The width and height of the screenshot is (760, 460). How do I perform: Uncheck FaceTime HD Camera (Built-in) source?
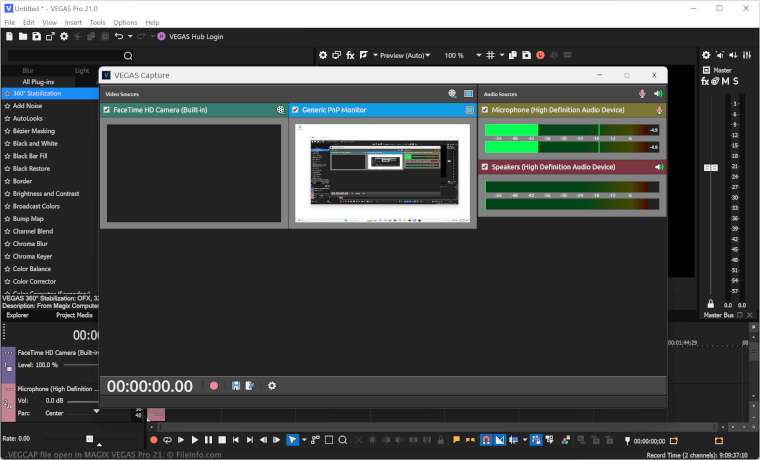point(107,110)
